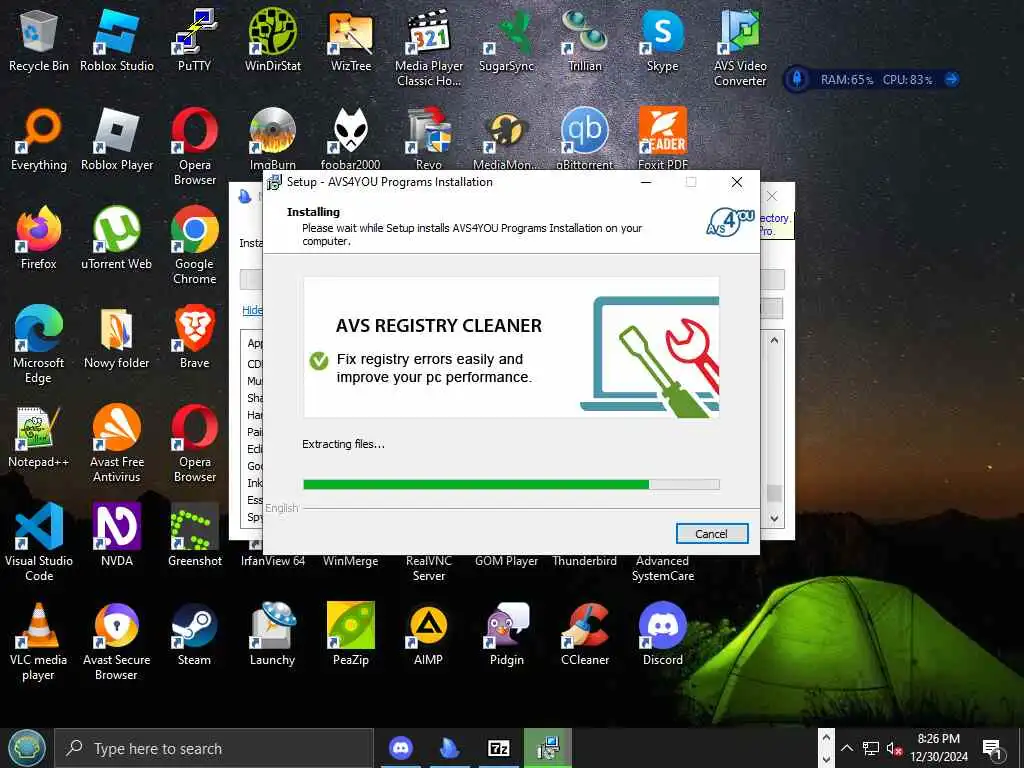Select Avast Secure Browser desktop icon

coord(117,642)
